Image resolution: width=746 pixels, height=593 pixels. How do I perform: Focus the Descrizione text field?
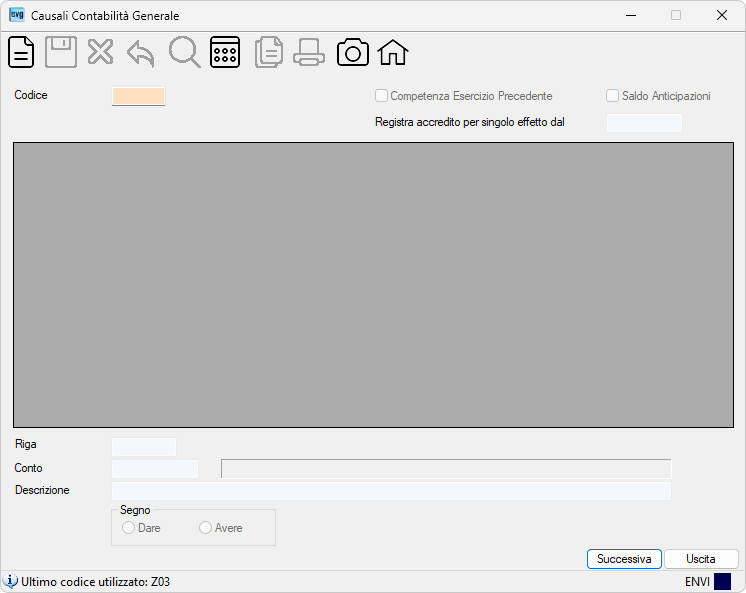(x=391, y=491)
